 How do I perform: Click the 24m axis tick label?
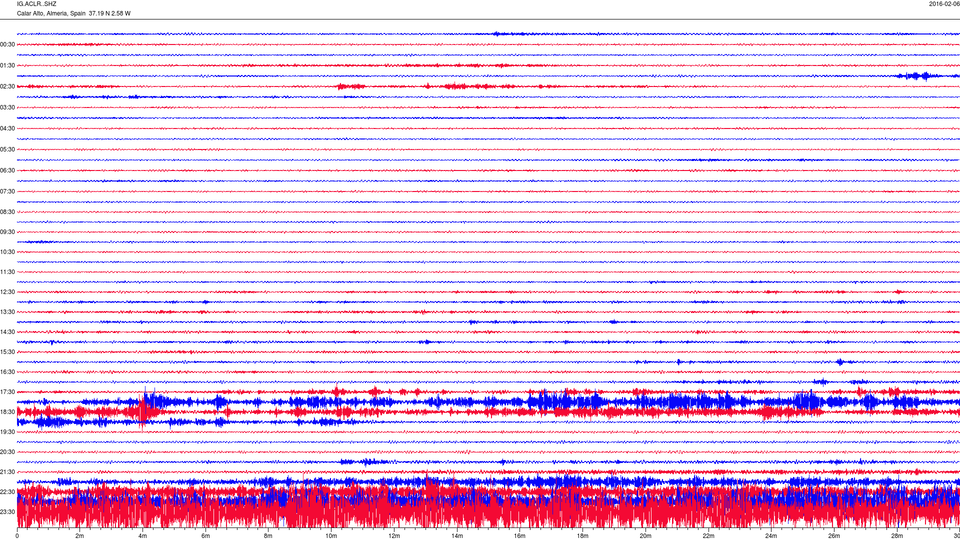(771, 536)
